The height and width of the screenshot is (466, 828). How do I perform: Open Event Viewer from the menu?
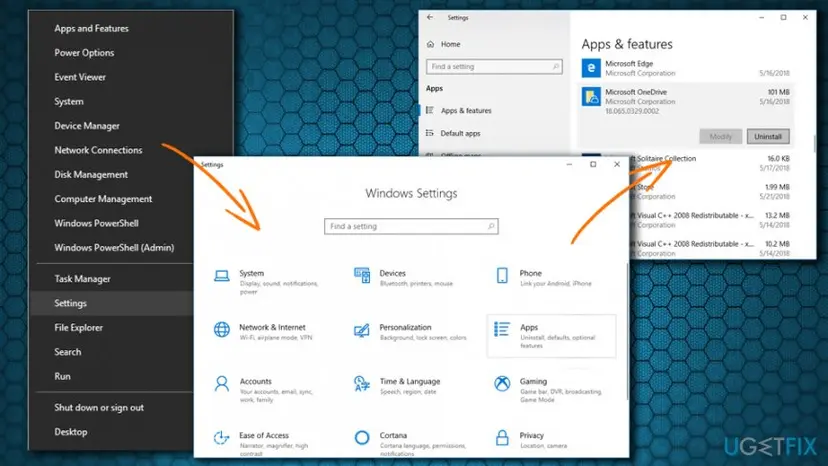(80, 77)
